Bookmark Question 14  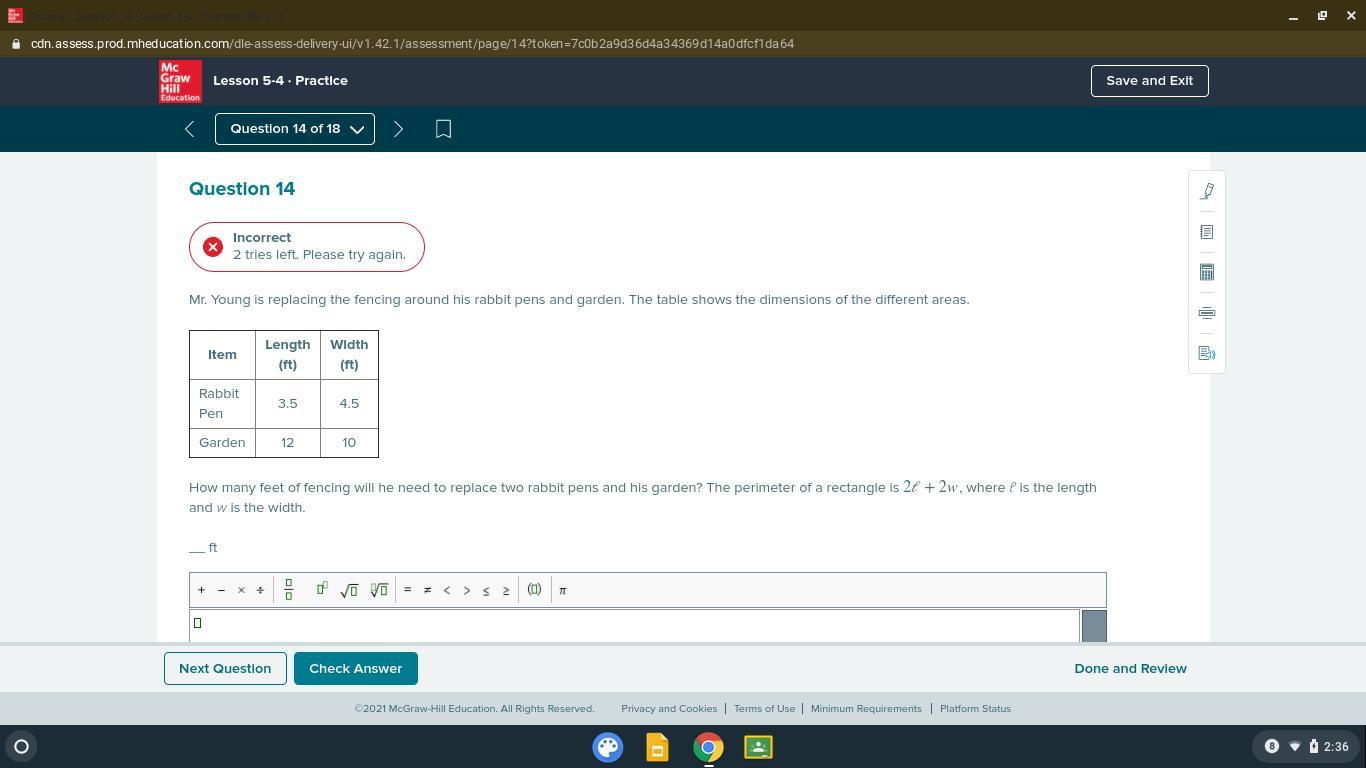443,129
